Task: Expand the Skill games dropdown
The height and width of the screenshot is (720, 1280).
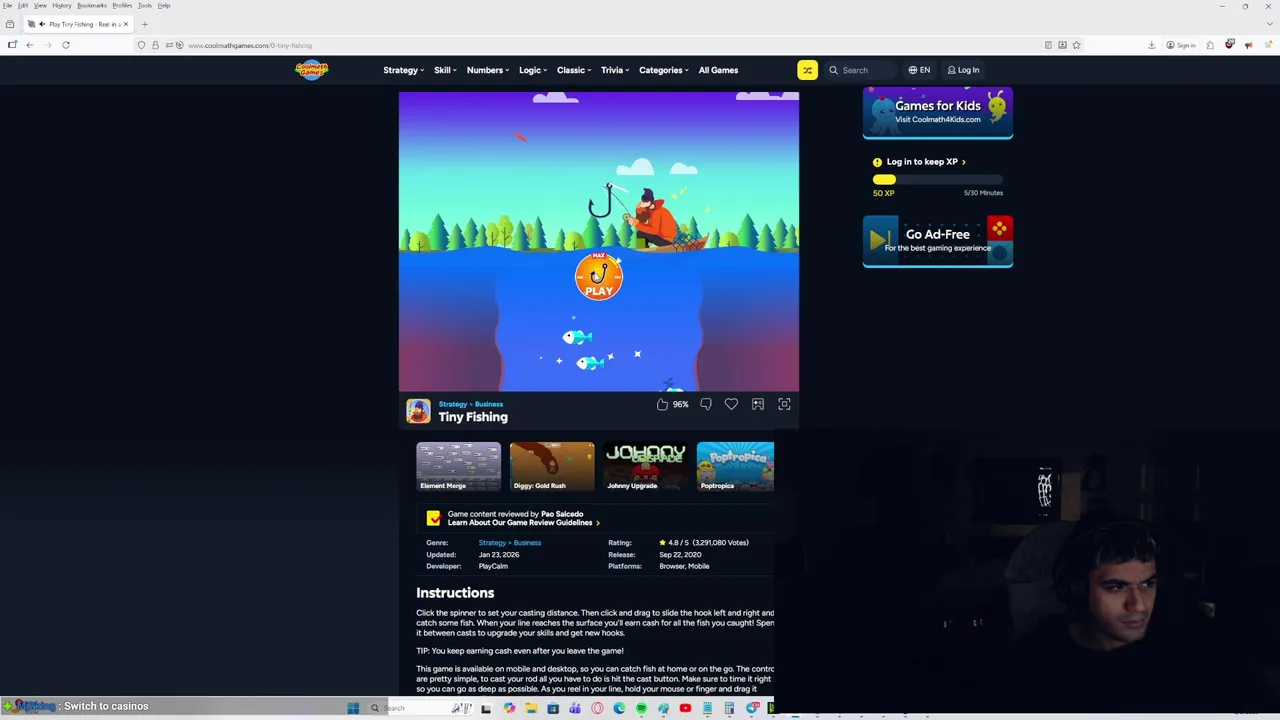Action: pyautogui.click(x=445, y=70)
